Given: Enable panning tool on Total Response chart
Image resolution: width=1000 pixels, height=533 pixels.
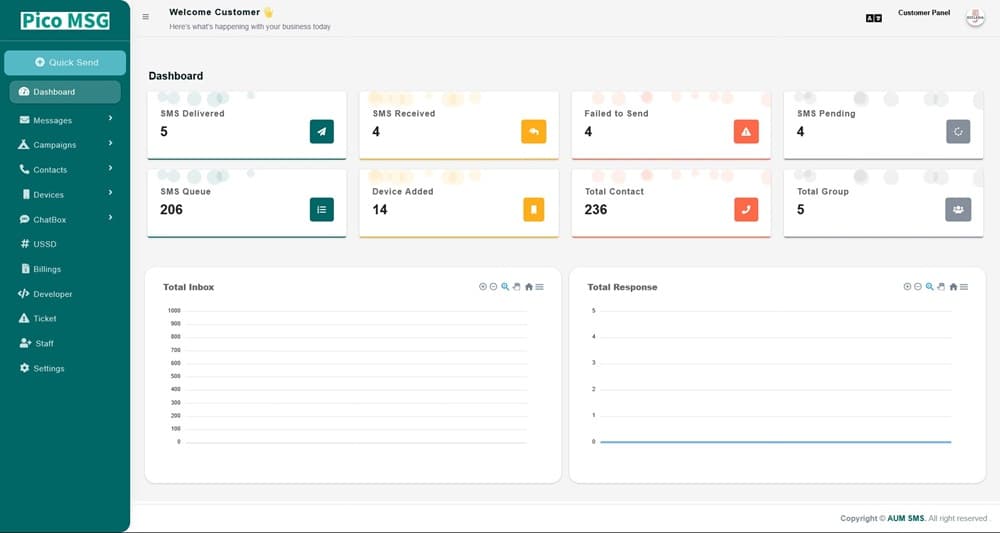Looking at the screenshot, I should [941, 287].
